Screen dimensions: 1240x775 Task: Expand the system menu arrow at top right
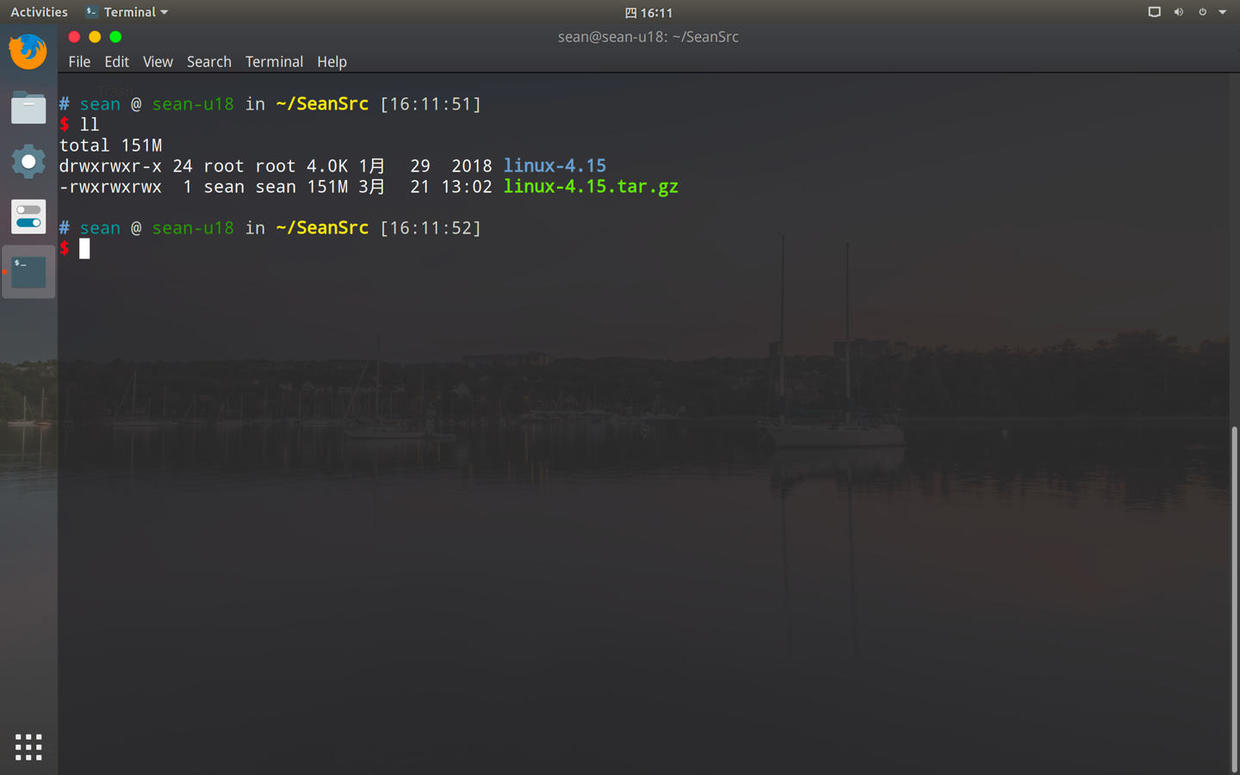pos(1222,12)
